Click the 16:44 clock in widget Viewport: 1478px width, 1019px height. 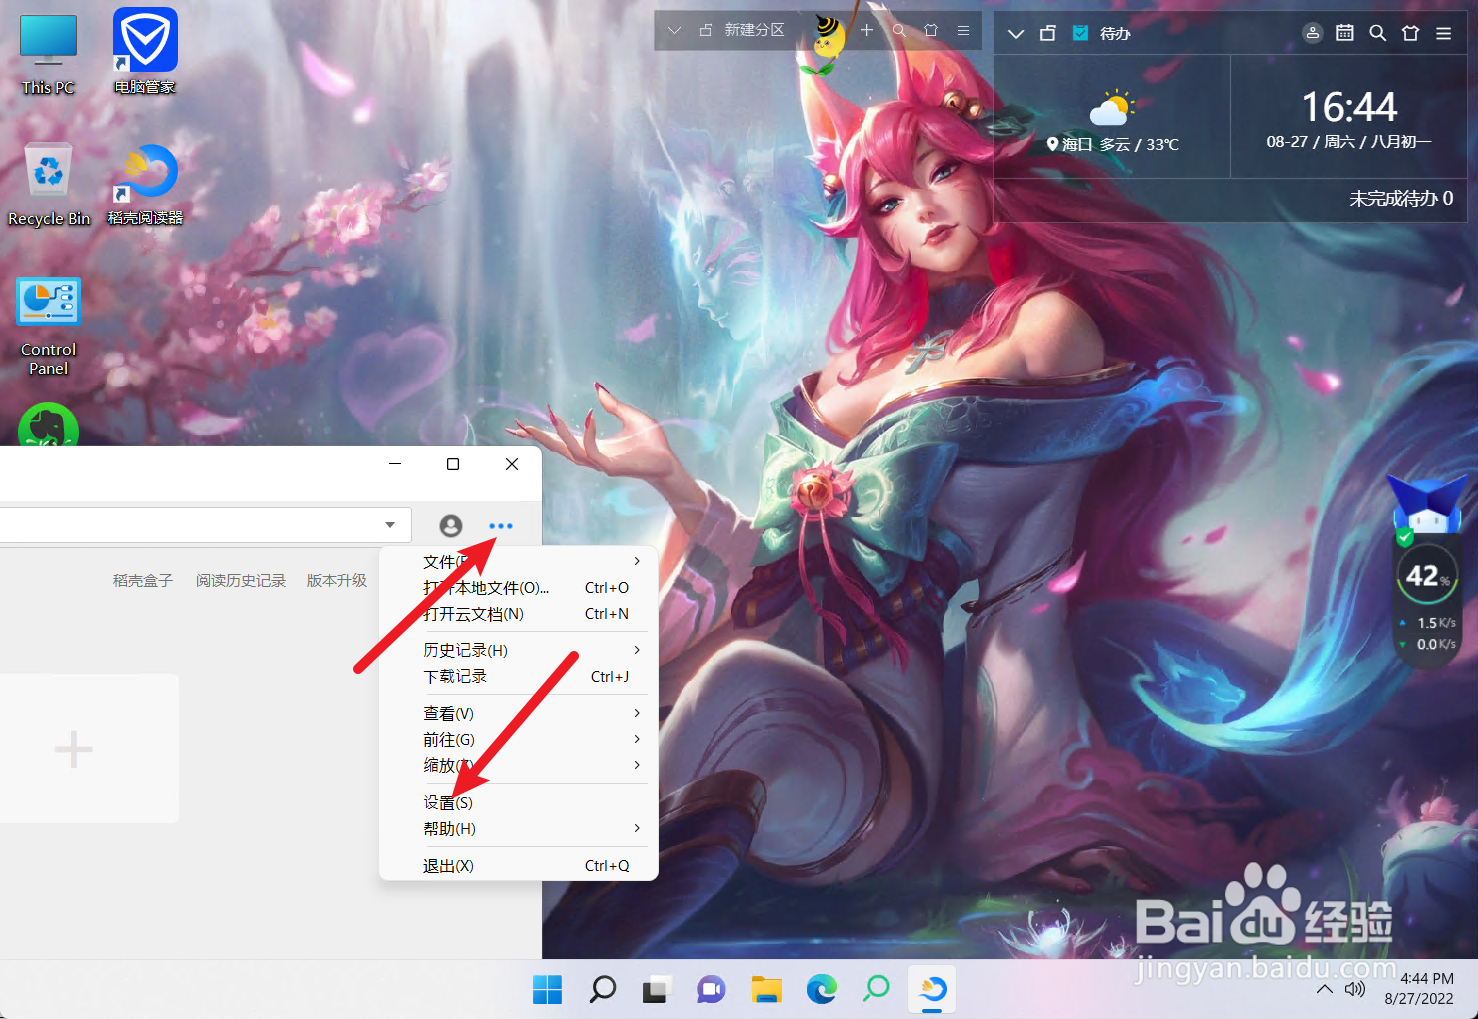pyautogui.click(x=1349, y=107)
